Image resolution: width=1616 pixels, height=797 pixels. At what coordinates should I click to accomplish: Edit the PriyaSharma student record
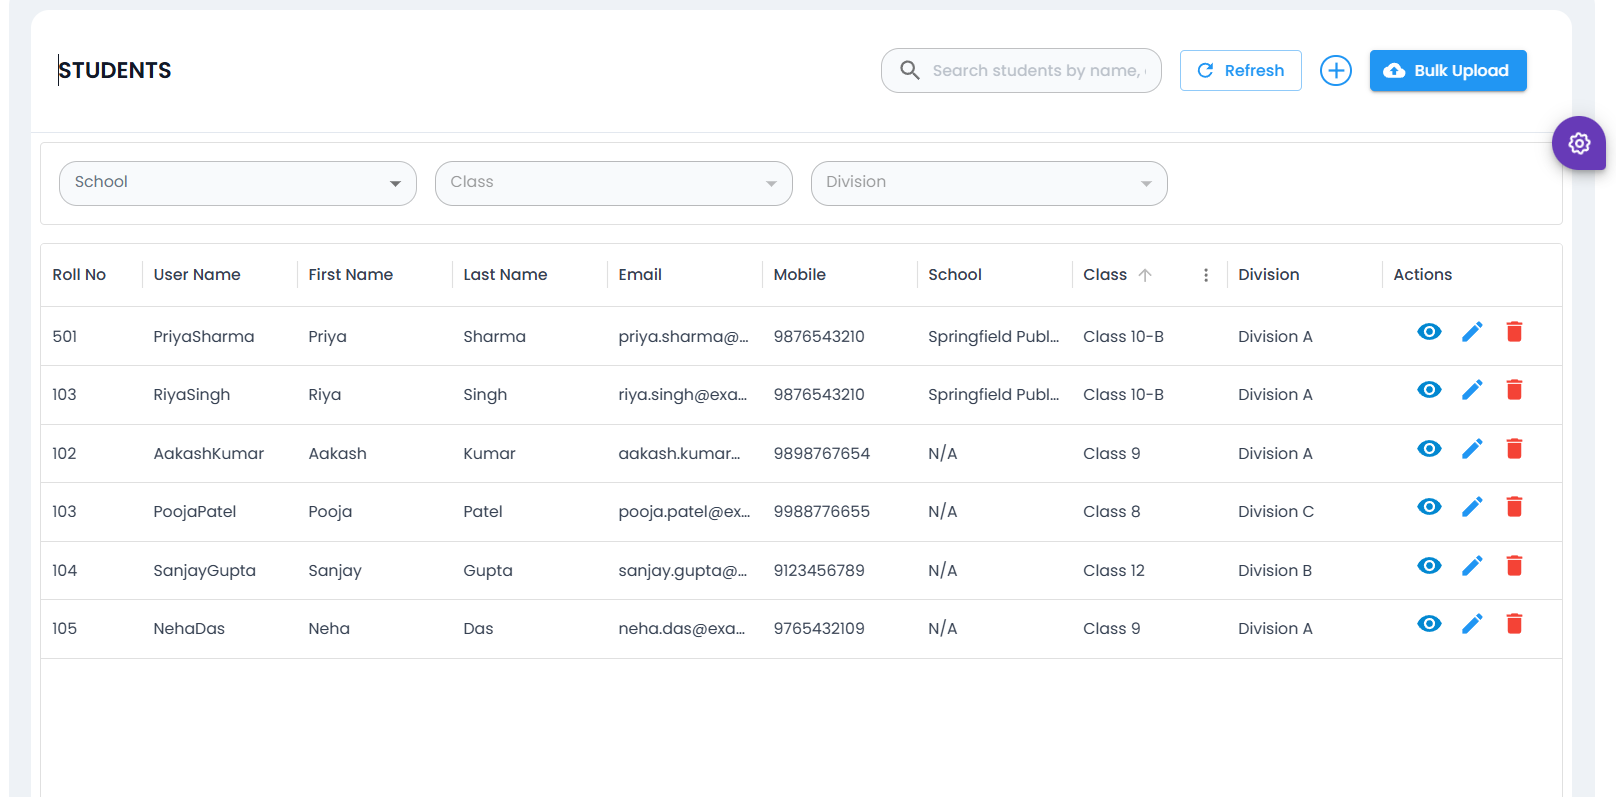coord(1472,332)
